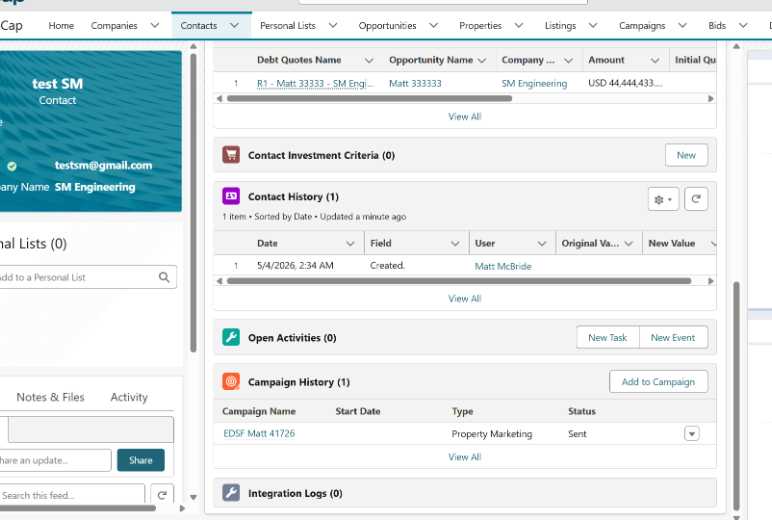Click the green verified email check icon
Image resolution: width=772 pixels, height=520 pixels.
(12, 166)
